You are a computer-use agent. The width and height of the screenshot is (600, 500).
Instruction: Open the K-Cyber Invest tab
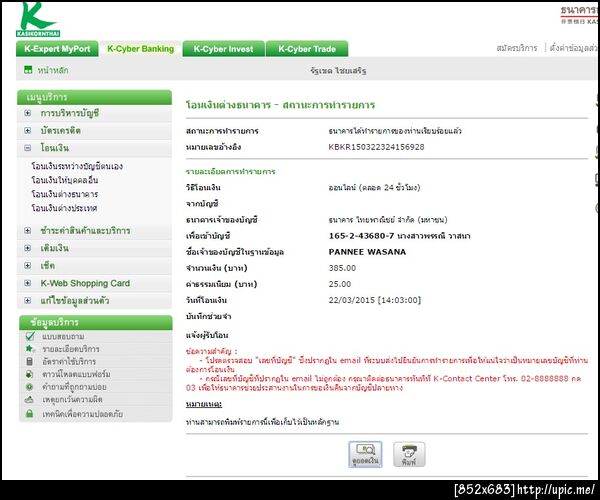[223, 49]
